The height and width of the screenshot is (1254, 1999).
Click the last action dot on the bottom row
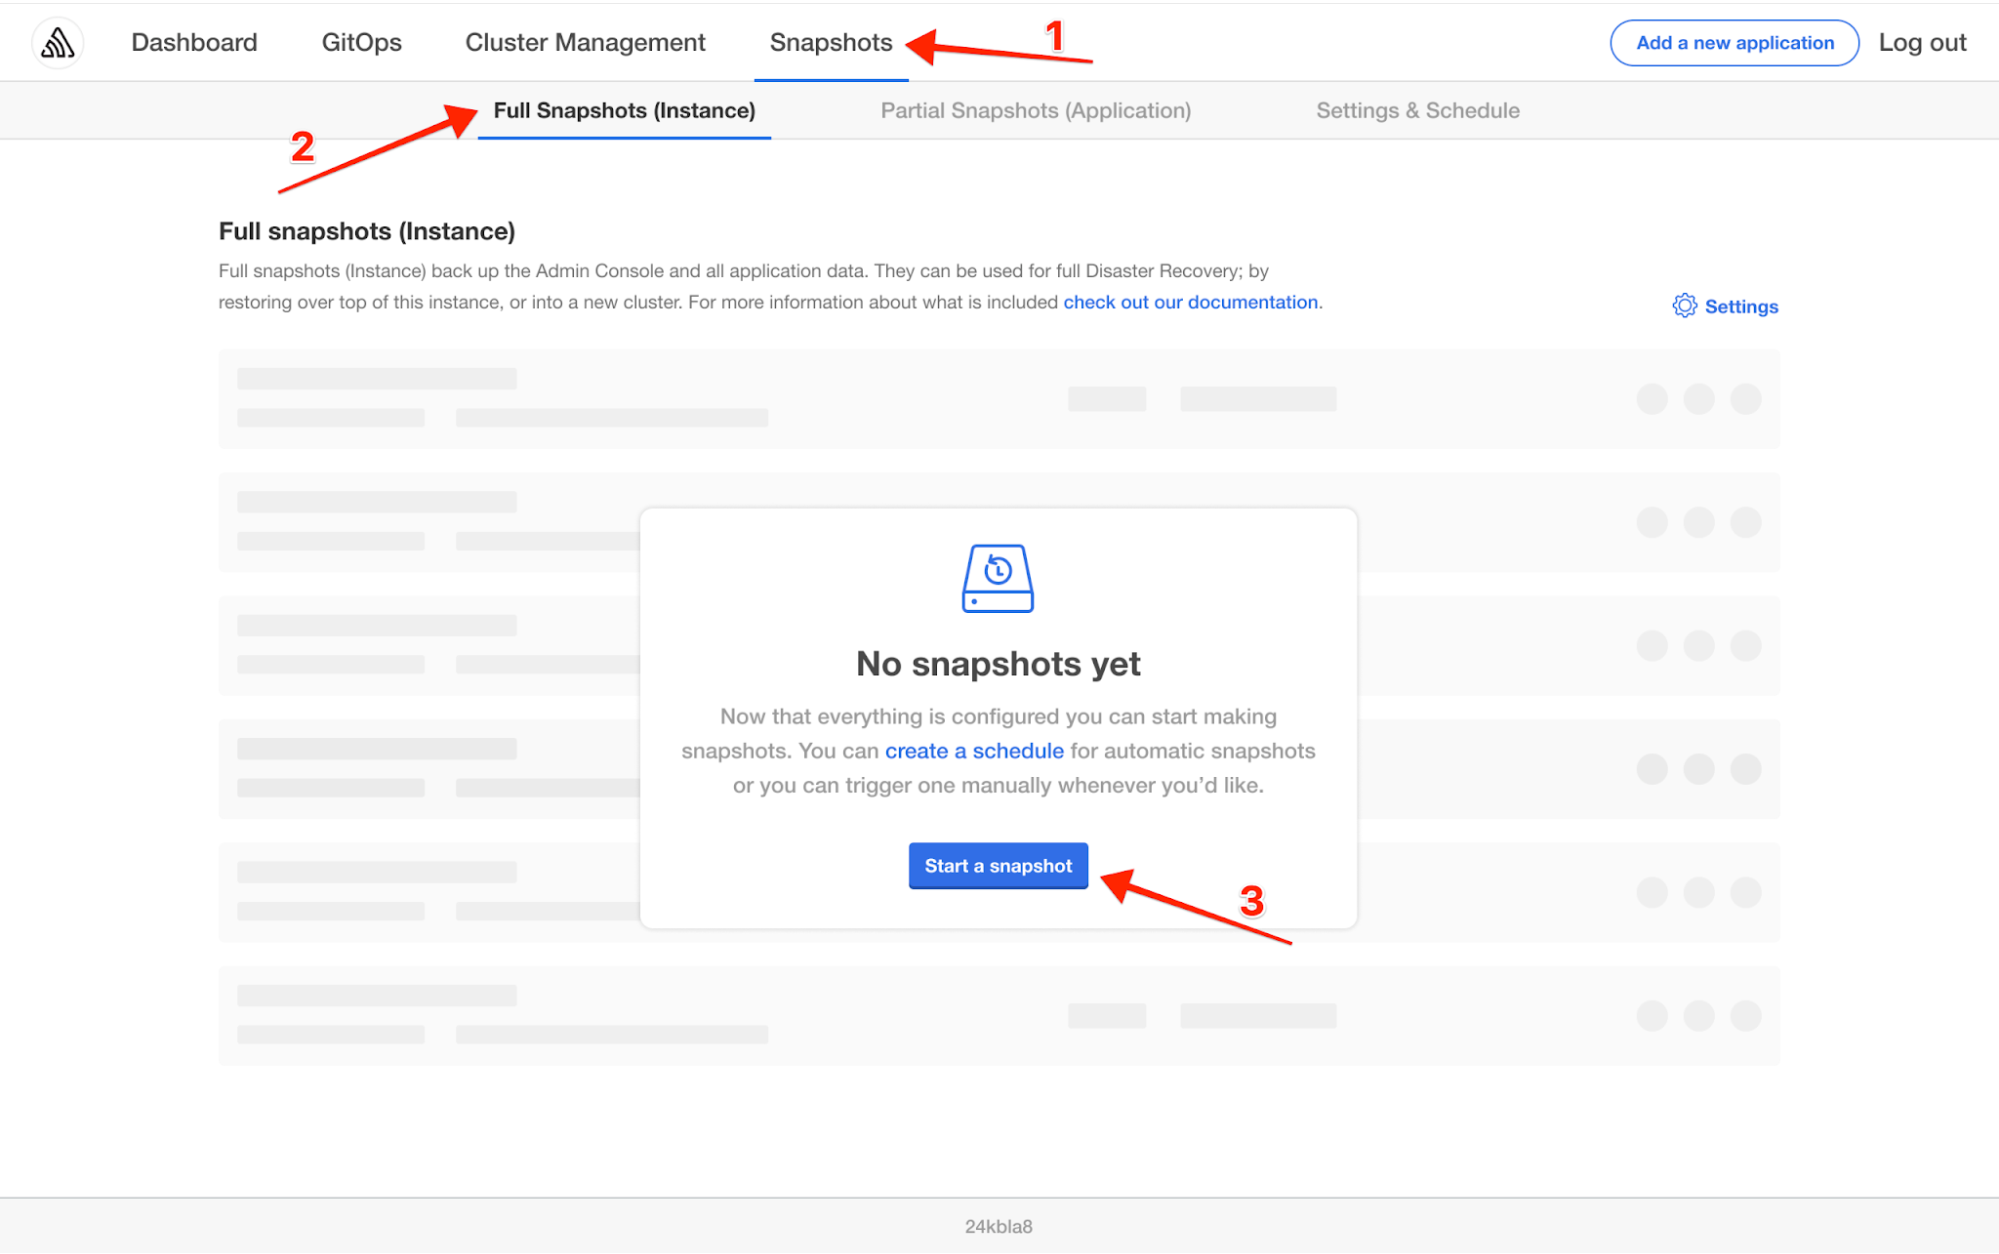[x=1747, y=1015]
